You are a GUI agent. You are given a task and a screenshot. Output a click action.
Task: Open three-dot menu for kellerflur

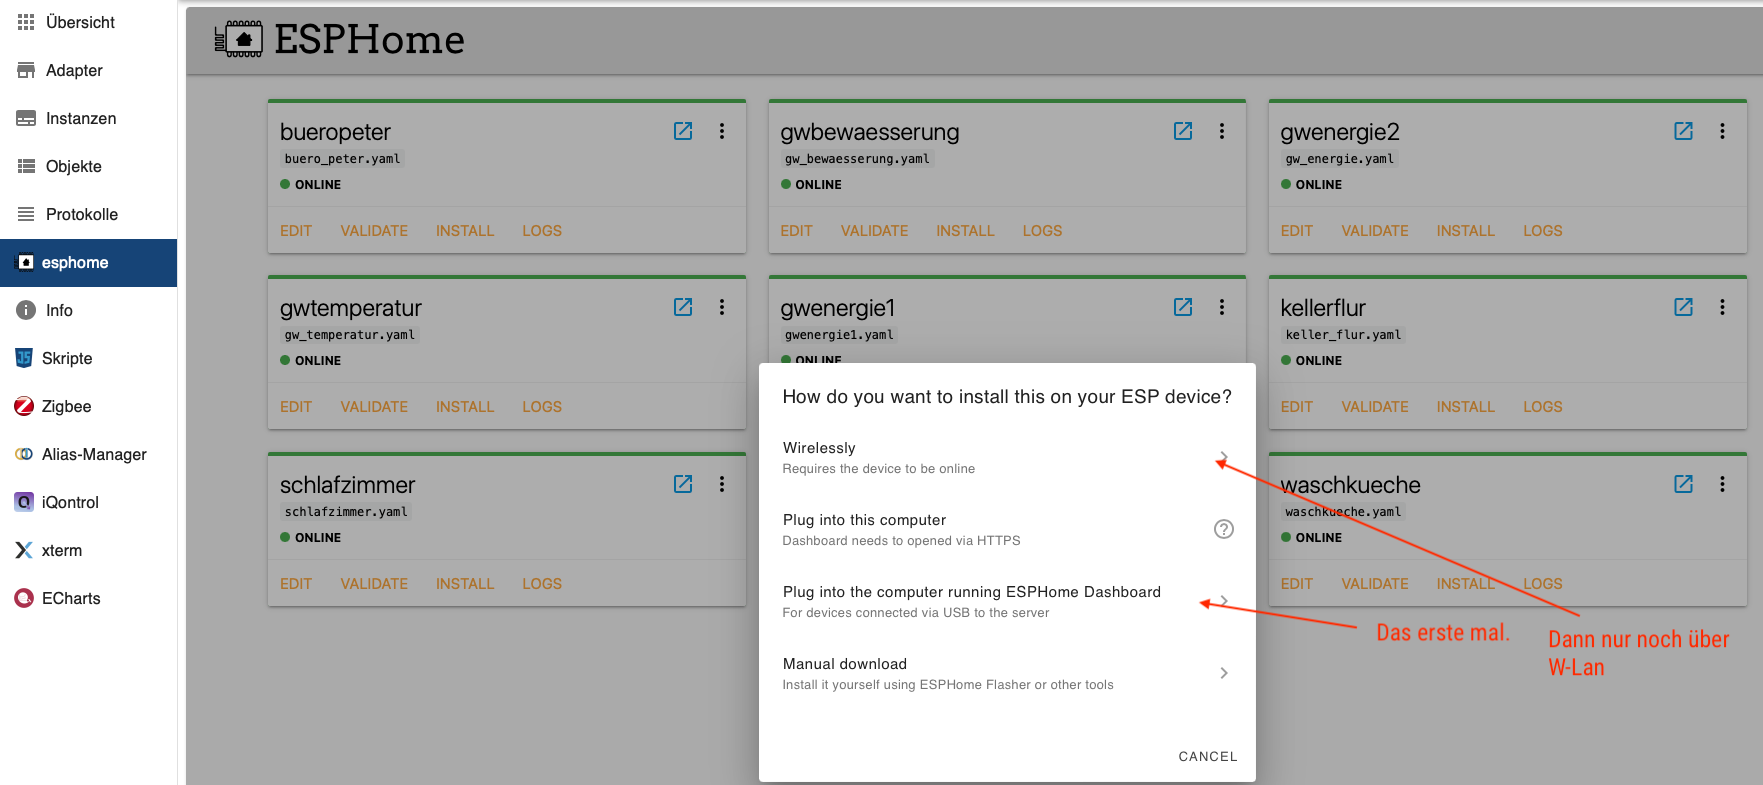[1722, 307]
